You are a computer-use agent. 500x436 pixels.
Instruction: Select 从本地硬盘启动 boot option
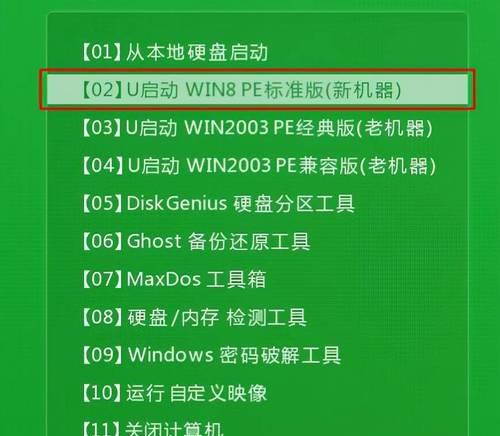(175, 52)
